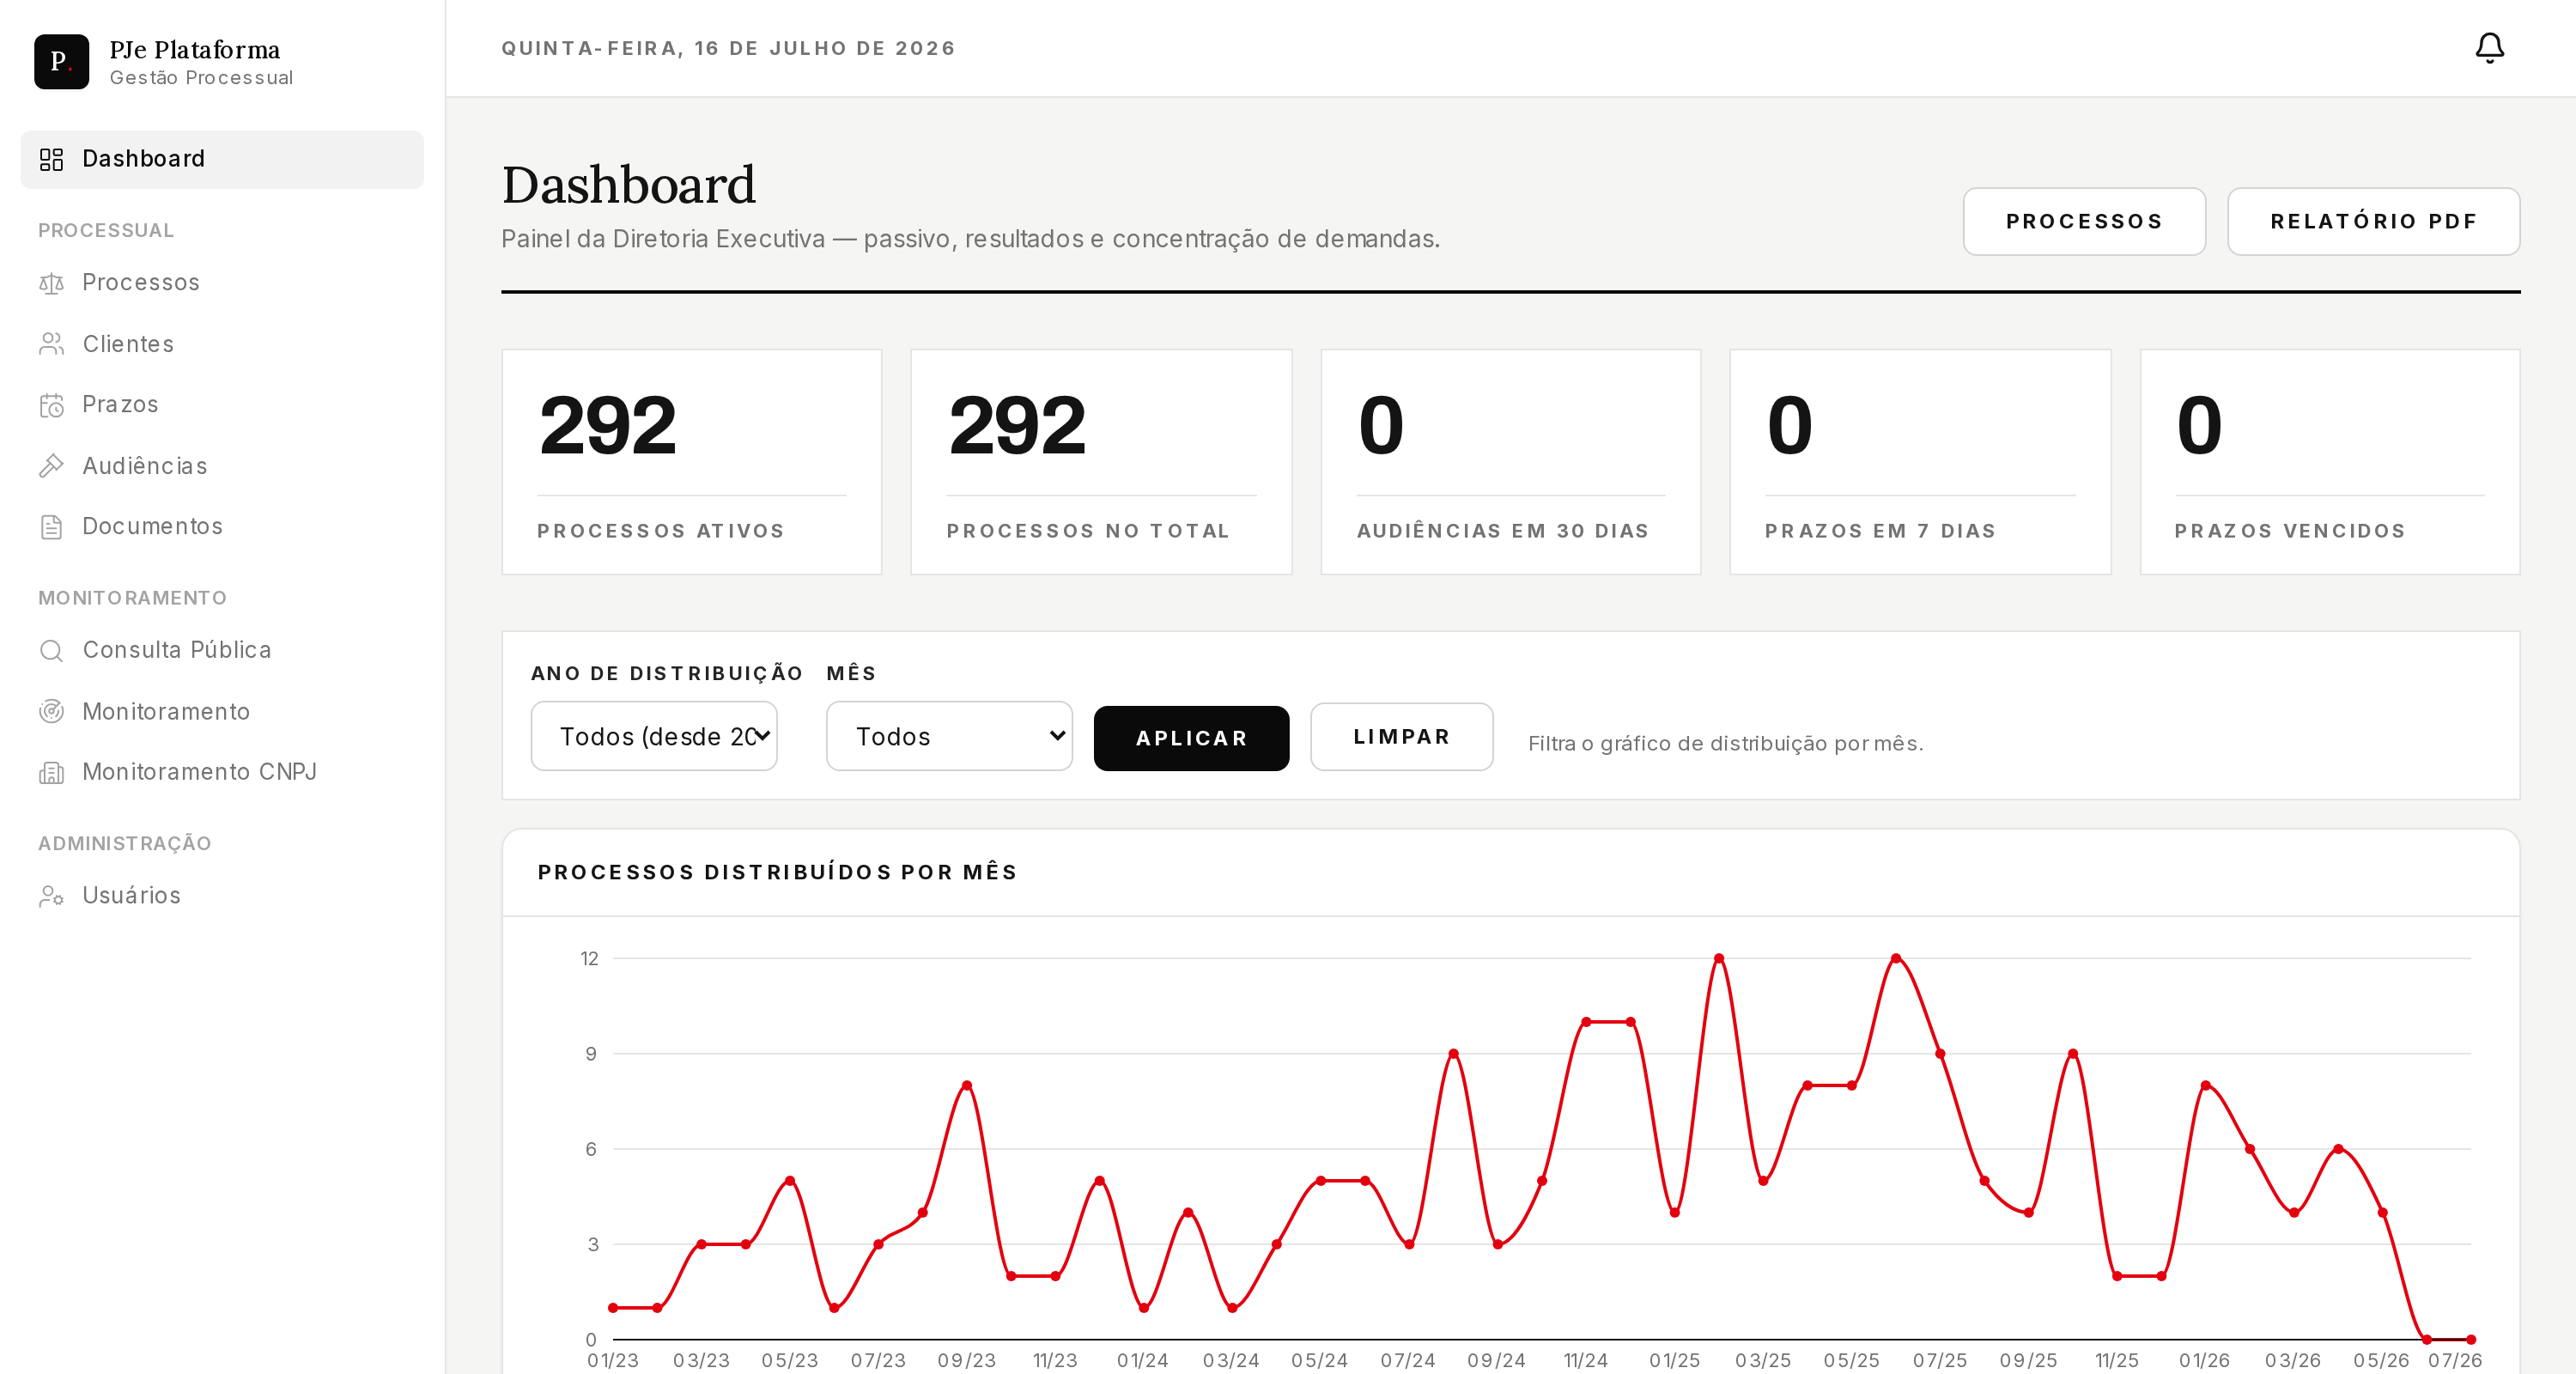Click the Monitoramento CNPJ building icon

51,773
